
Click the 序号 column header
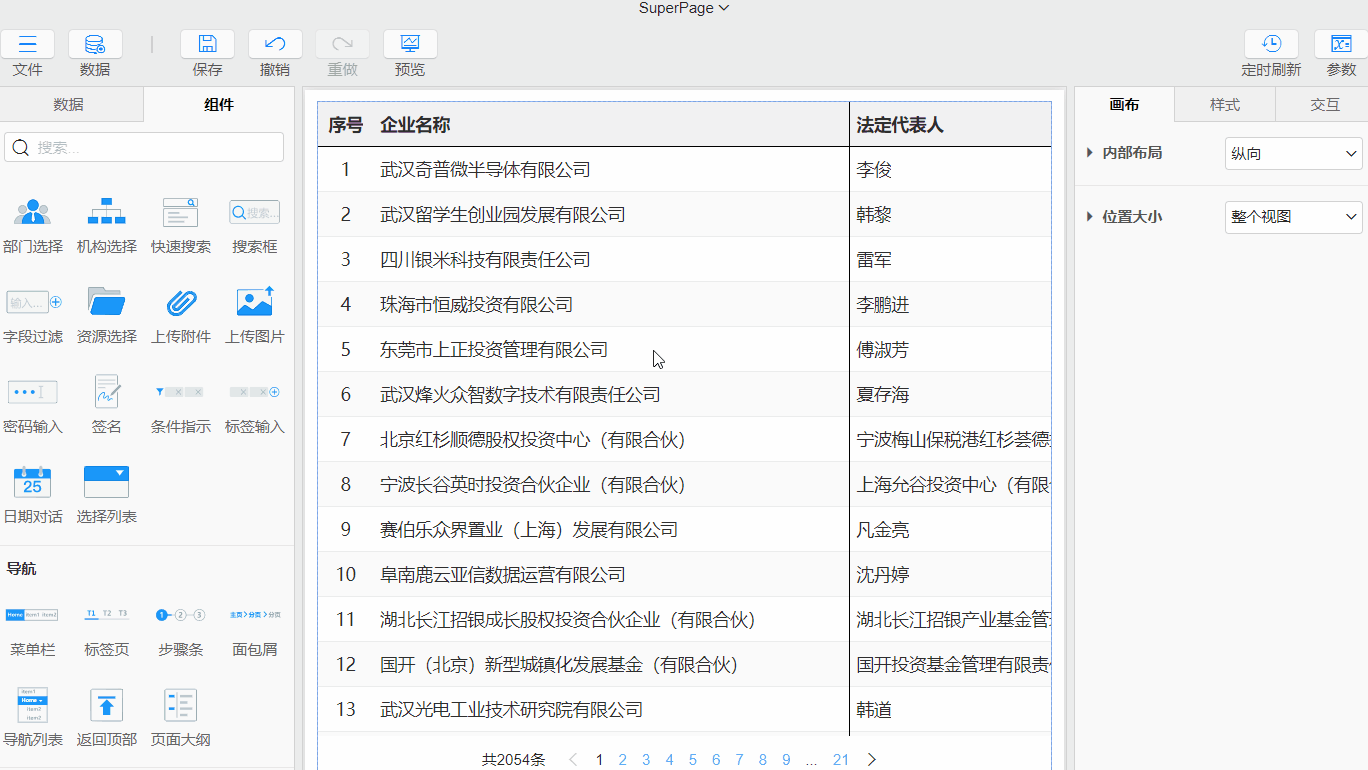tap(346, 125)
